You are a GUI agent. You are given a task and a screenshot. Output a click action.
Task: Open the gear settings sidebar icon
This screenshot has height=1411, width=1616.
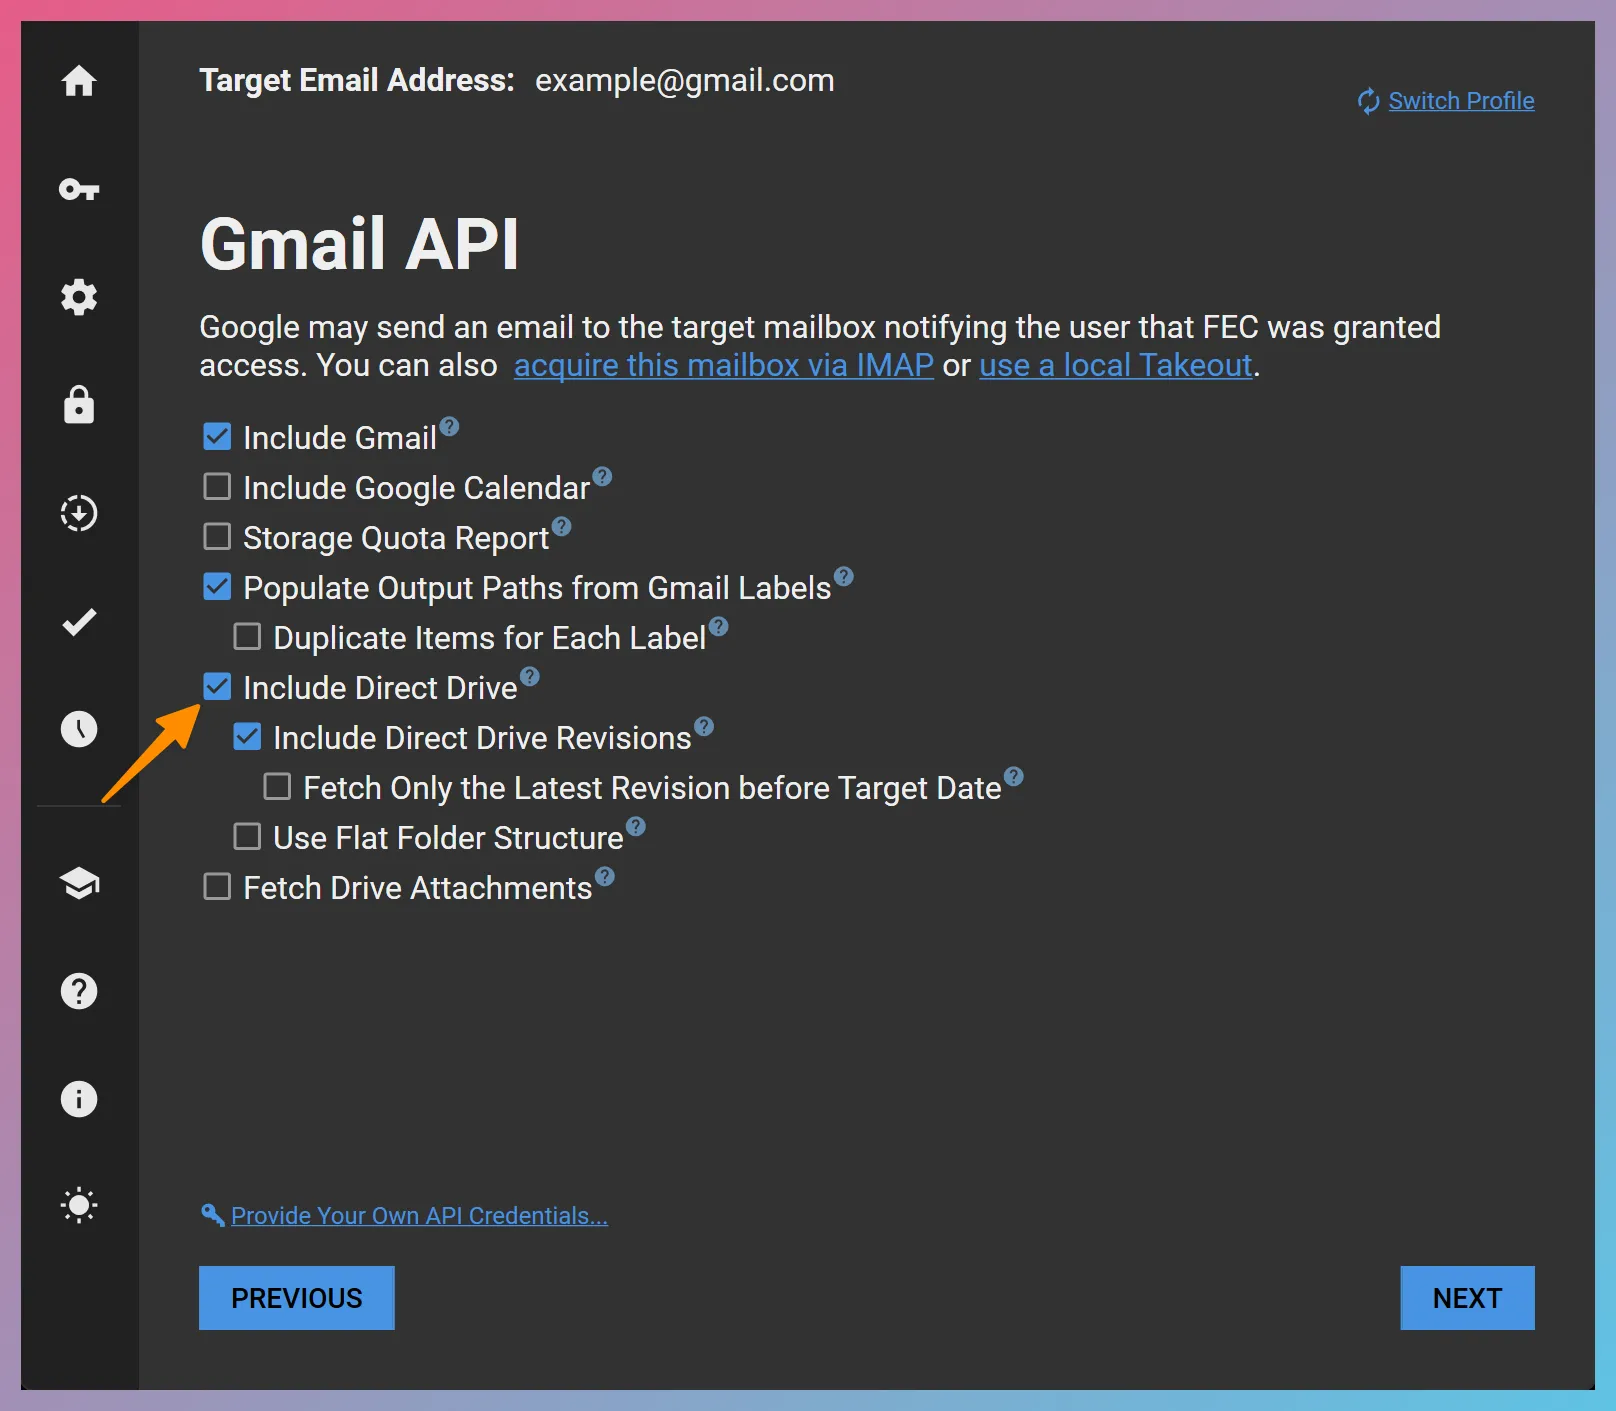pos(79,297)
